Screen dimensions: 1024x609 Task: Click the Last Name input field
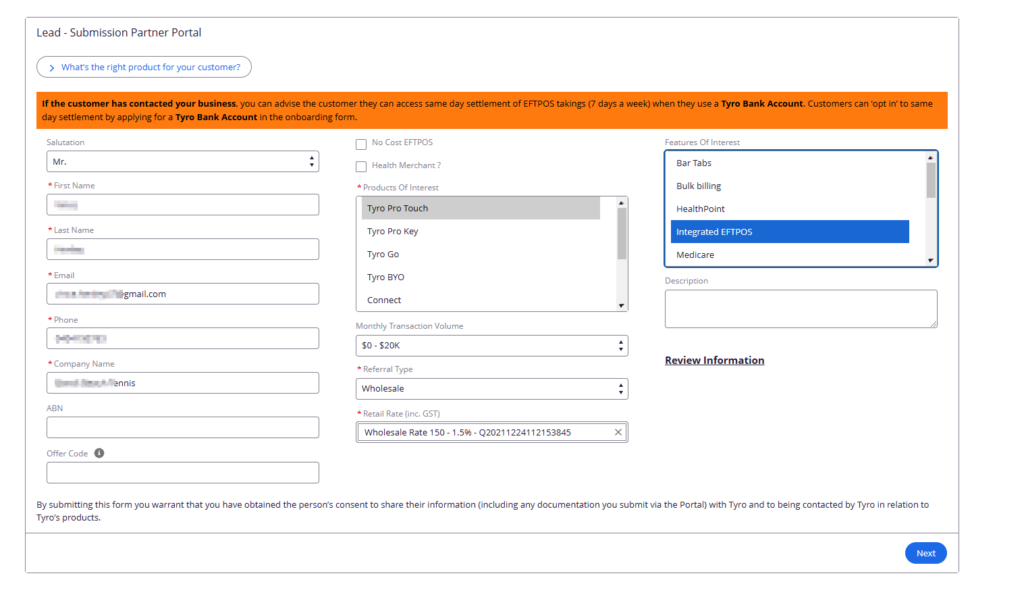pyautogui.click(x=183, y=249)
